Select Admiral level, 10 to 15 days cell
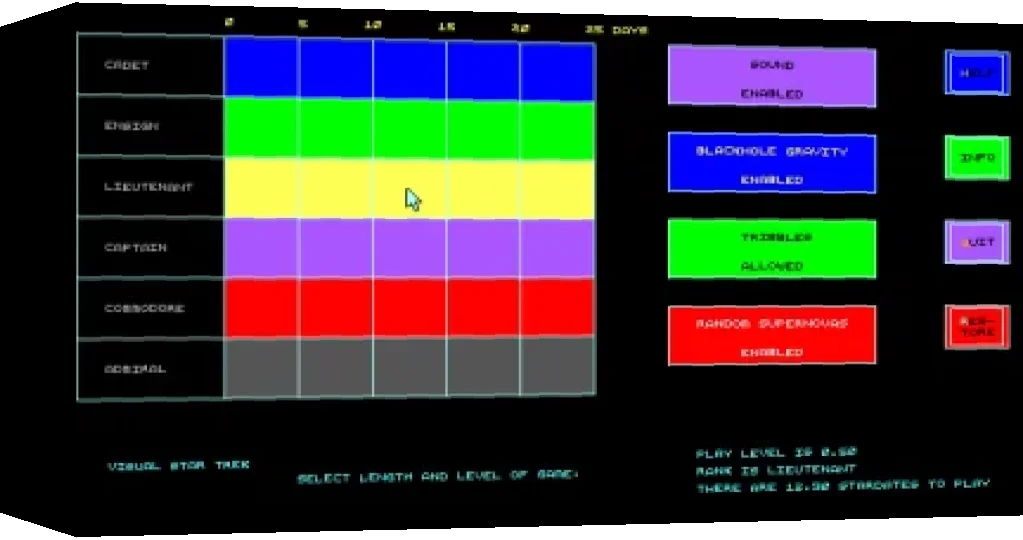The width and height of the screenshot is (1023, 540). coord(410,367)
